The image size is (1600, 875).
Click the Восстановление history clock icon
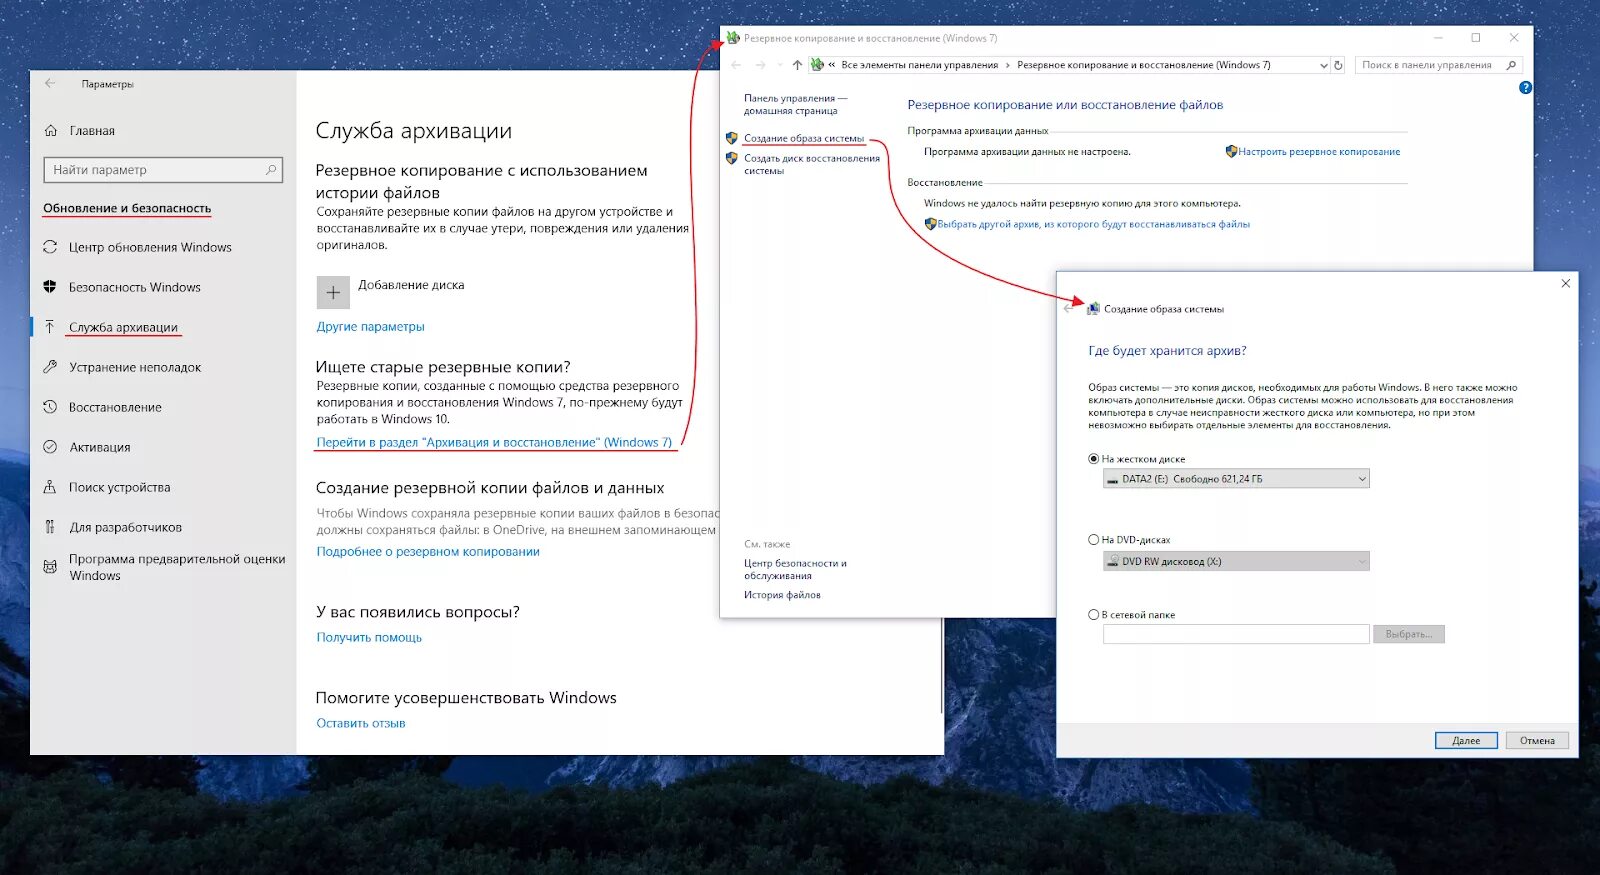point(50,407)
